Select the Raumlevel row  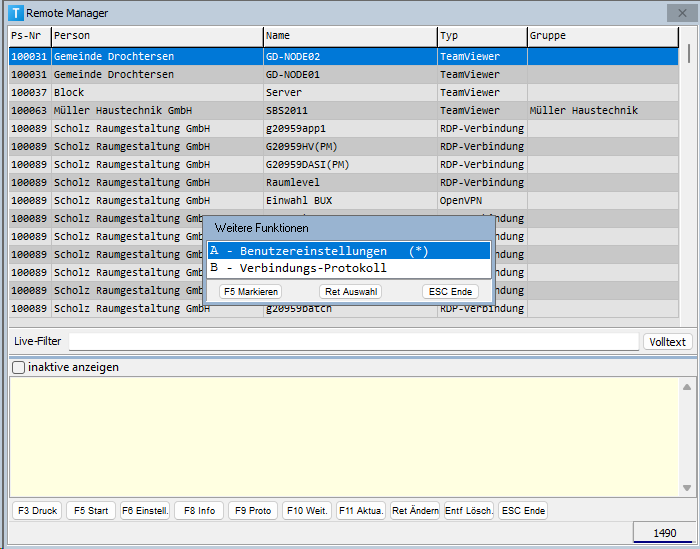click(343, 183)
